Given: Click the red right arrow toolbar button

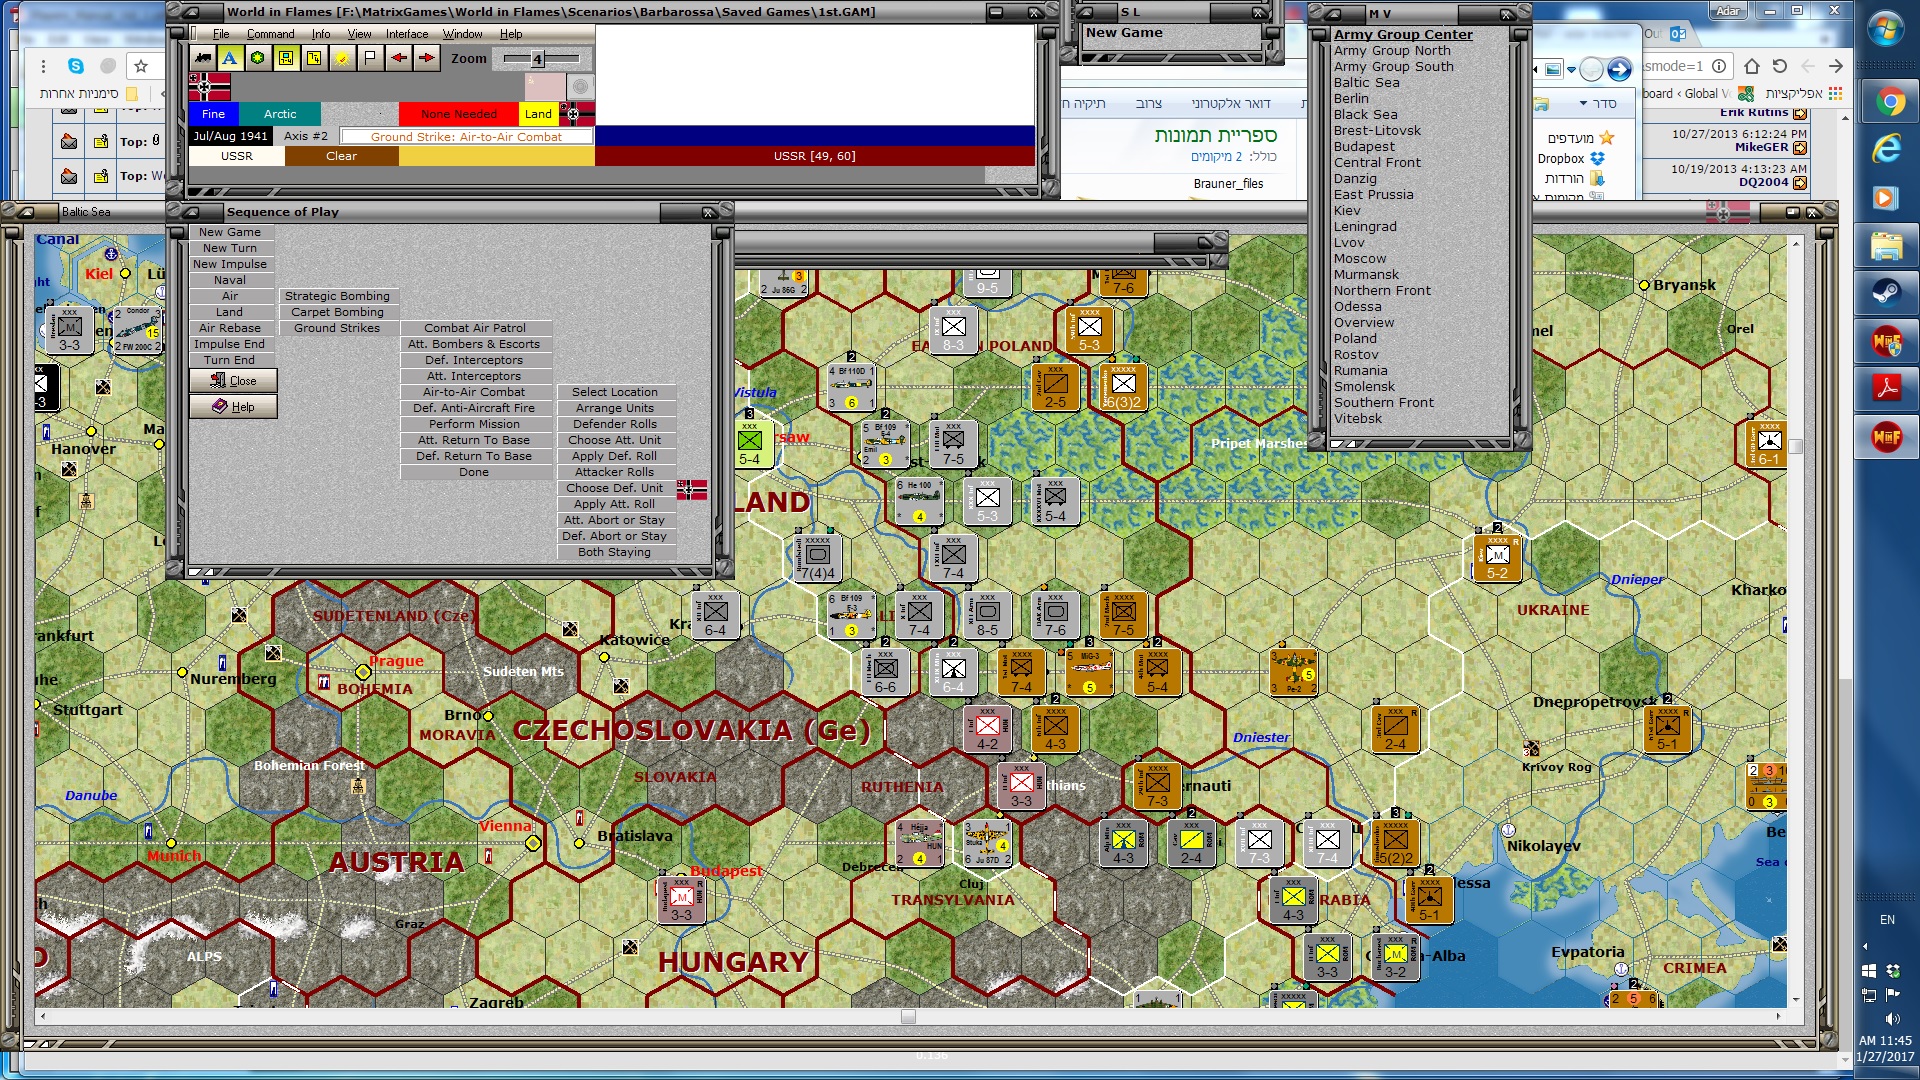Looking at the screenshot, I should coord(426,58).
